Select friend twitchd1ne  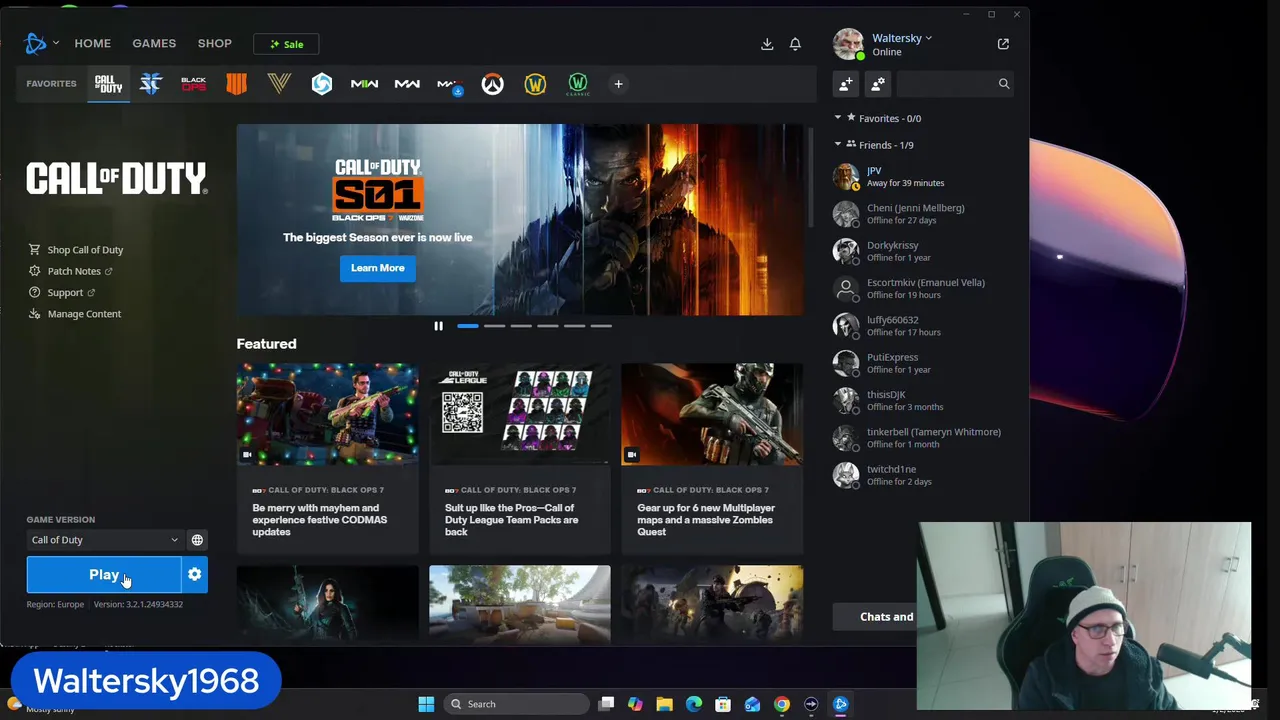(925, 475)
